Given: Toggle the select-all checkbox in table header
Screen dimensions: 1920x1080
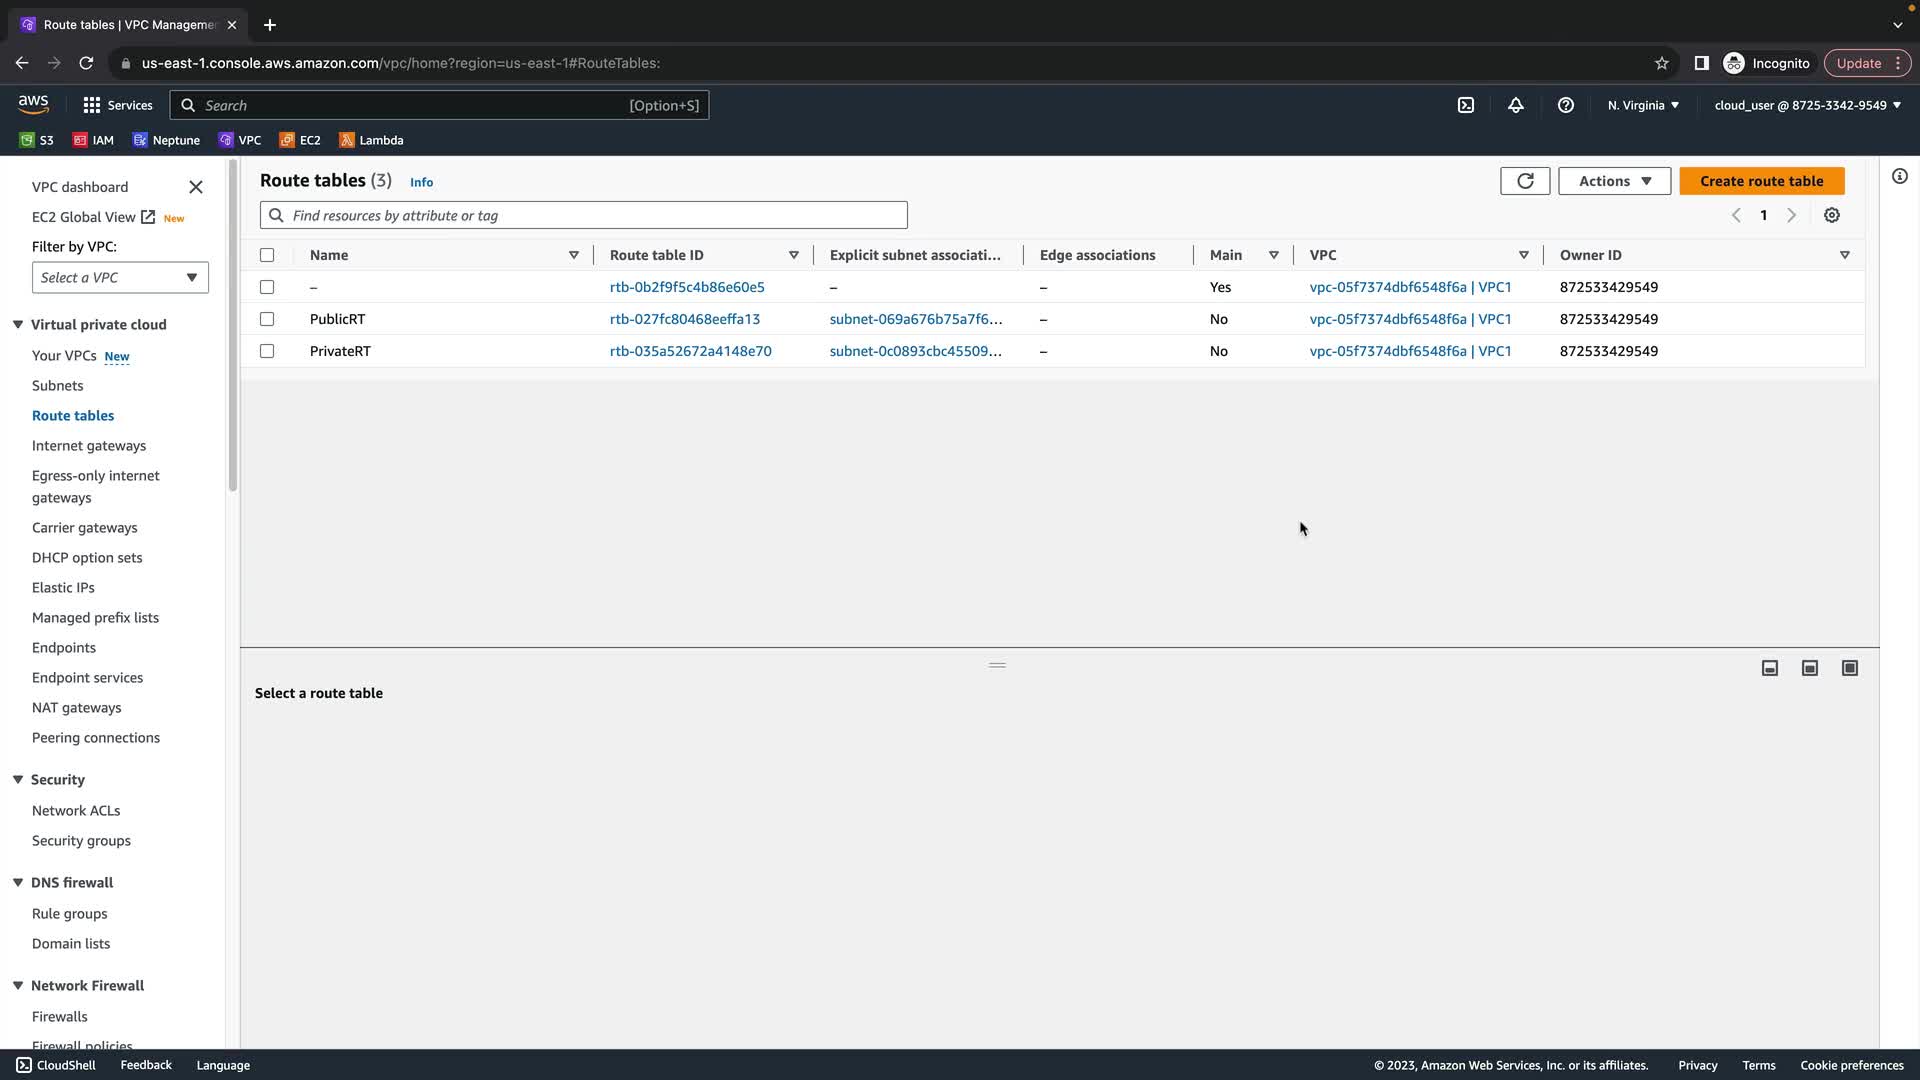Looking at the screenshot, I should pos(267,255).
